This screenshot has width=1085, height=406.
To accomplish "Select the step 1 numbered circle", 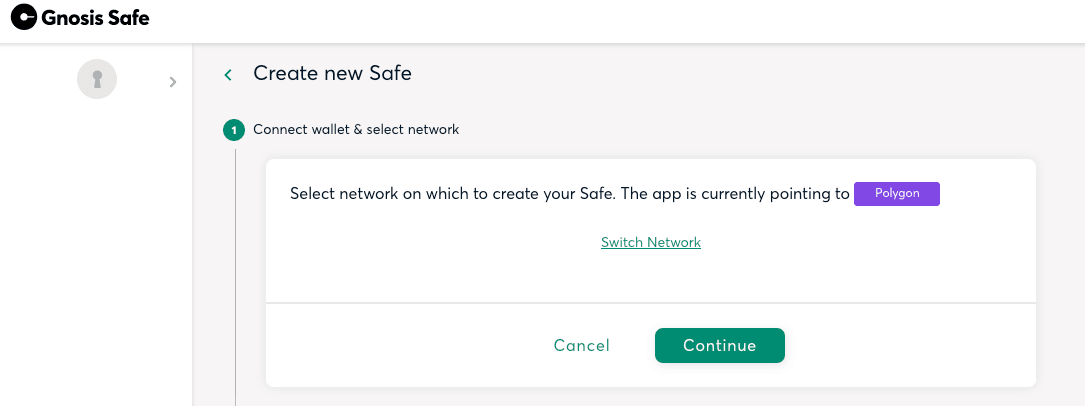I will coord(234,130).
